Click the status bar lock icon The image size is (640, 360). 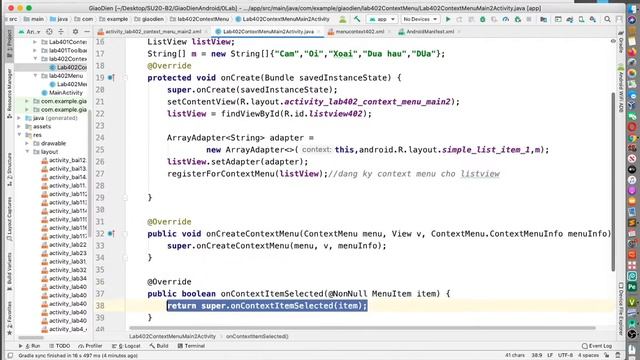point(607,356)
